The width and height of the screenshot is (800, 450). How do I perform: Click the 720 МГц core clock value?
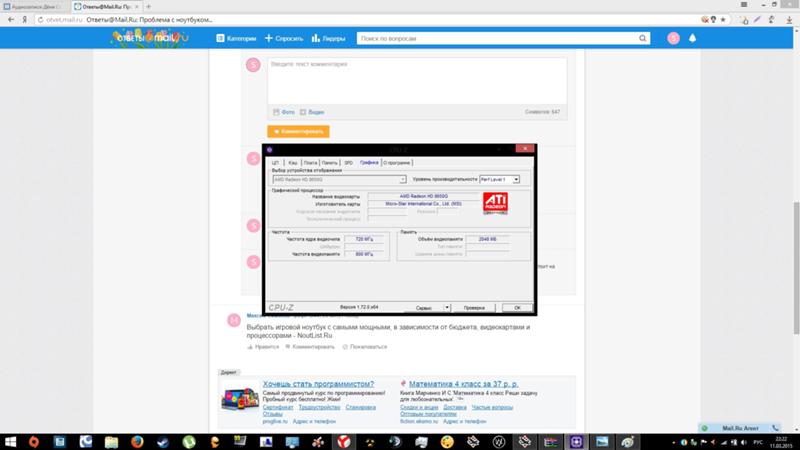364,239
